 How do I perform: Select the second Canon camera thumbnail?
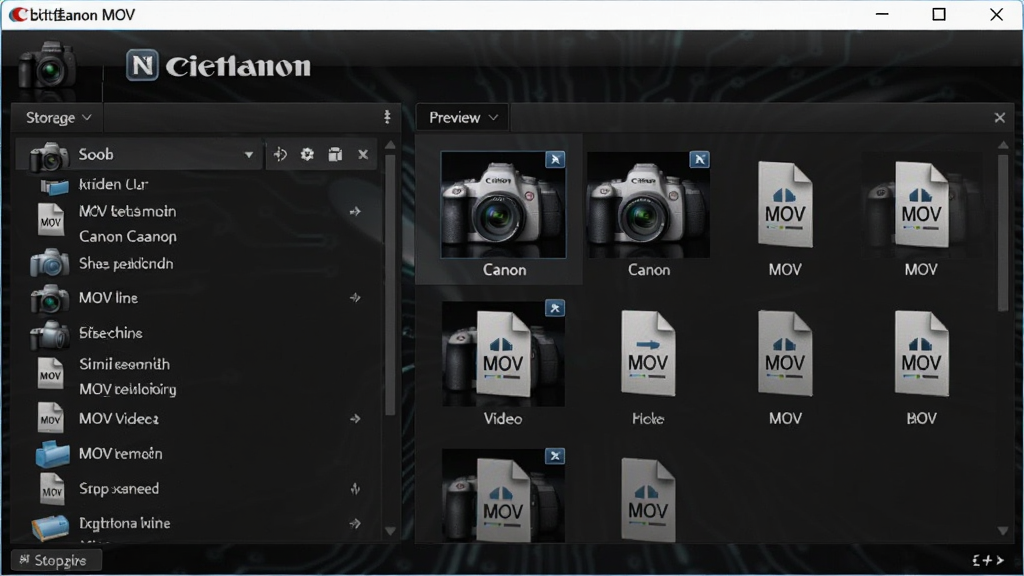click(x=648, y=204)
